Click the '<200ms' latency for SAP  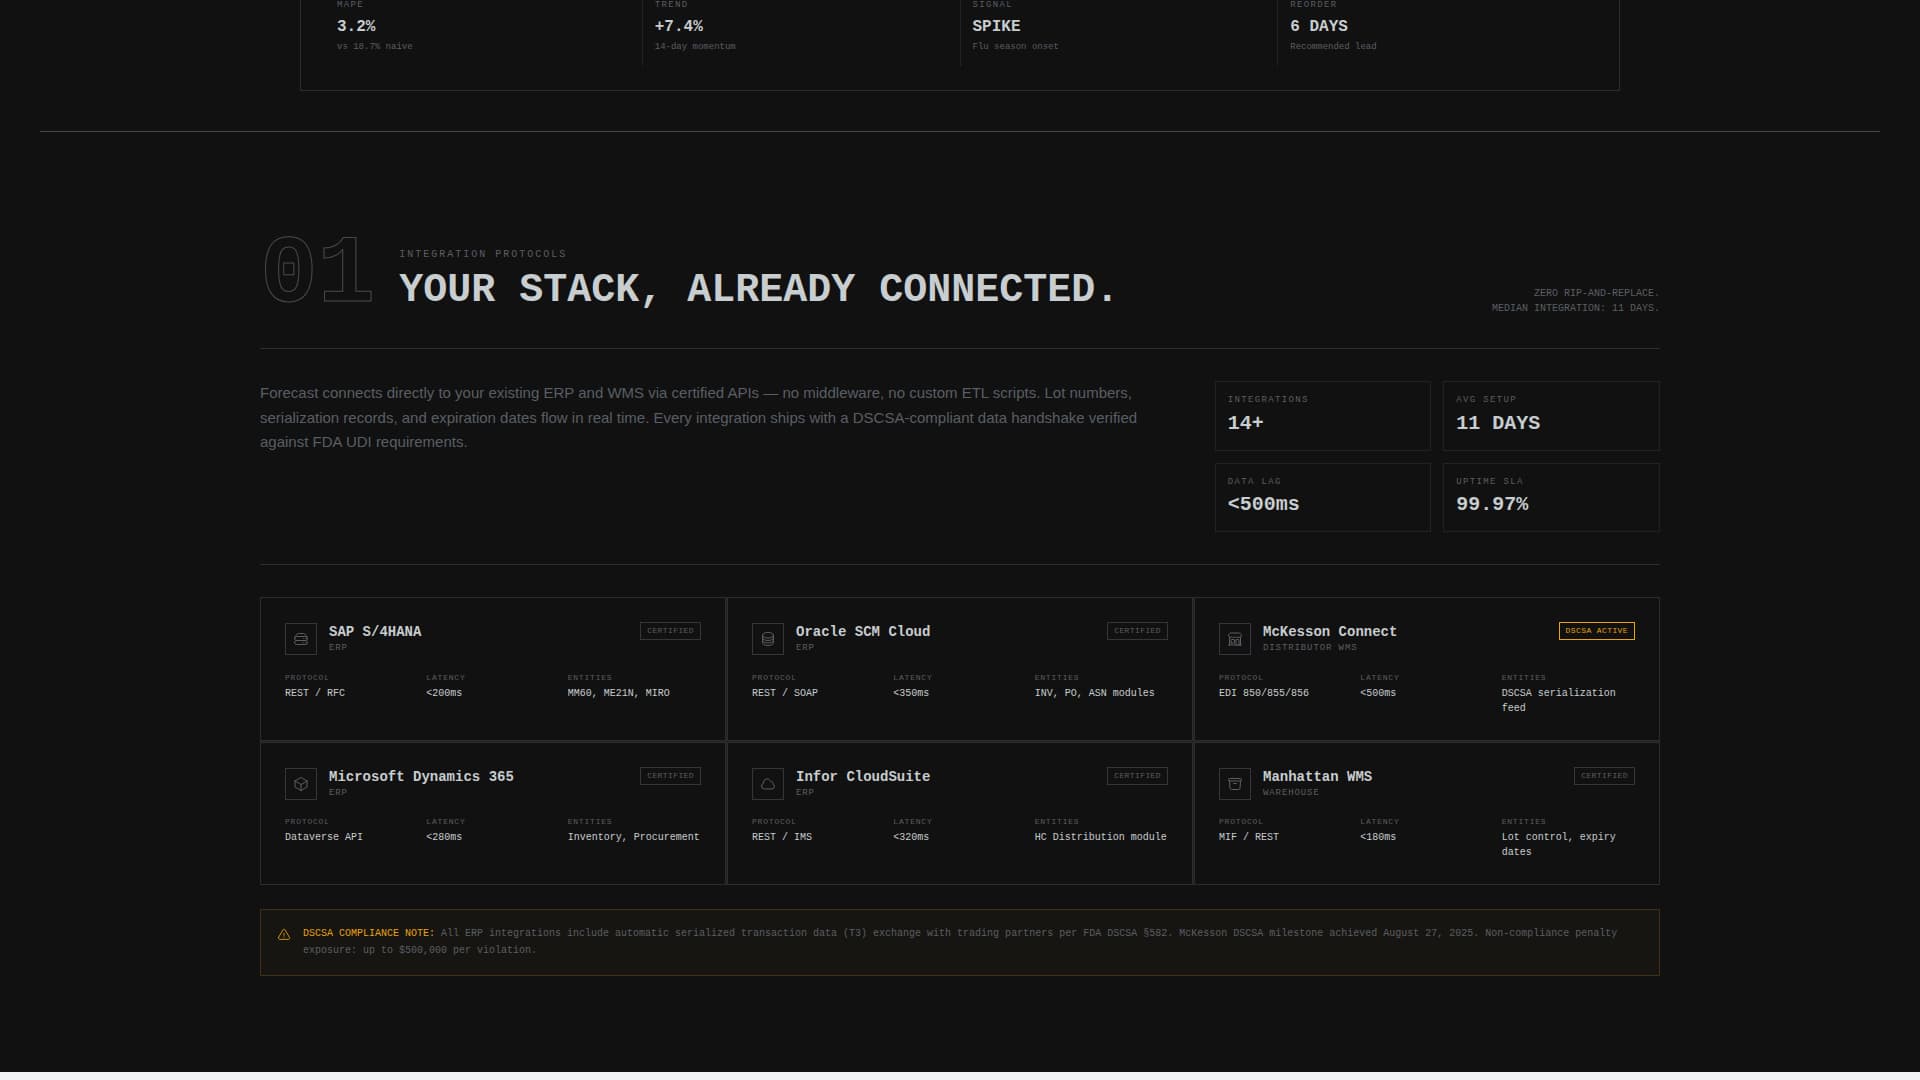tap(444, 693)
